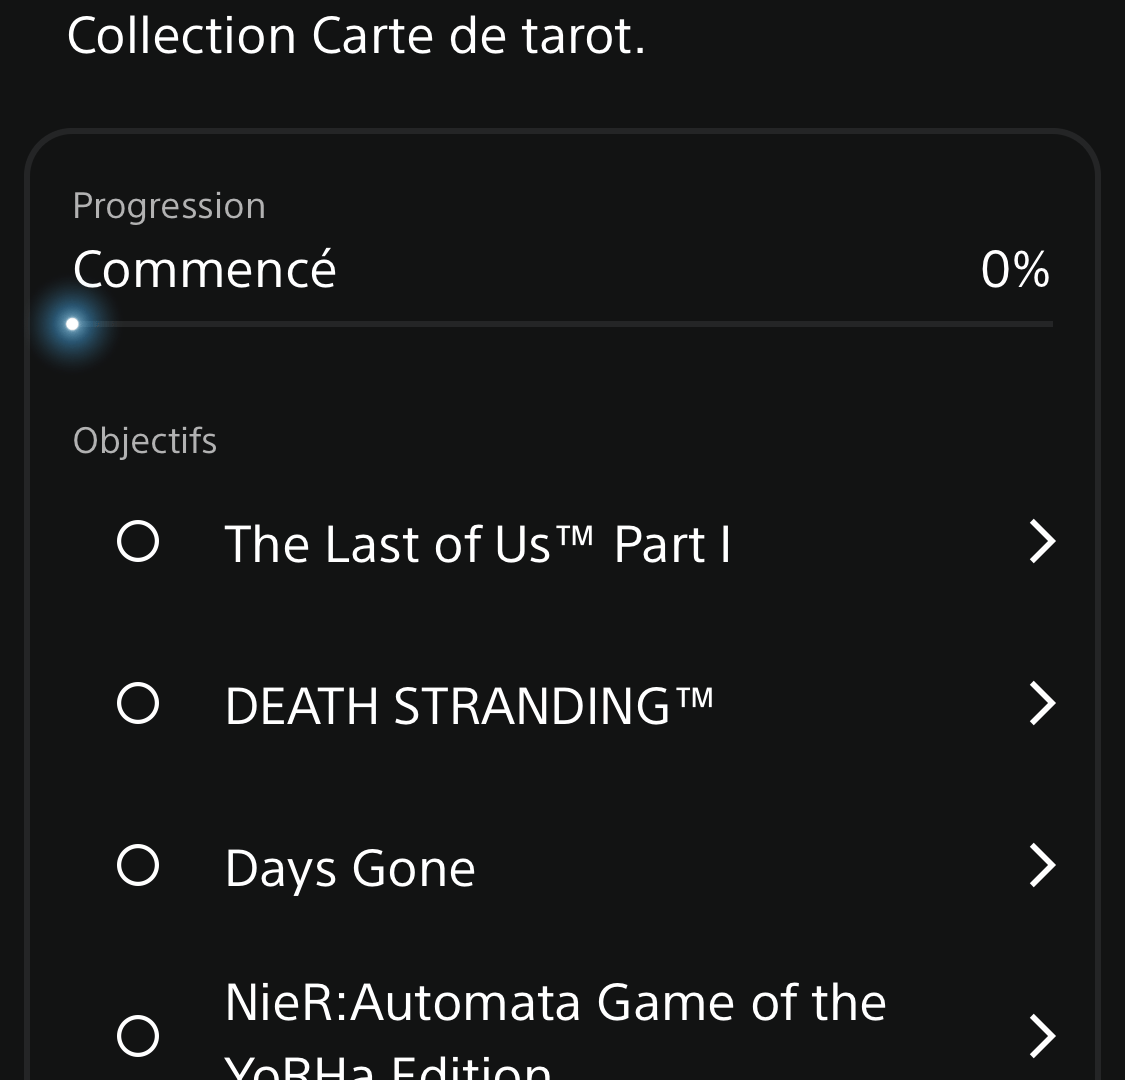Click the Progression section label
This screenshot has width=1125, height=1080.
pos(169,207)
